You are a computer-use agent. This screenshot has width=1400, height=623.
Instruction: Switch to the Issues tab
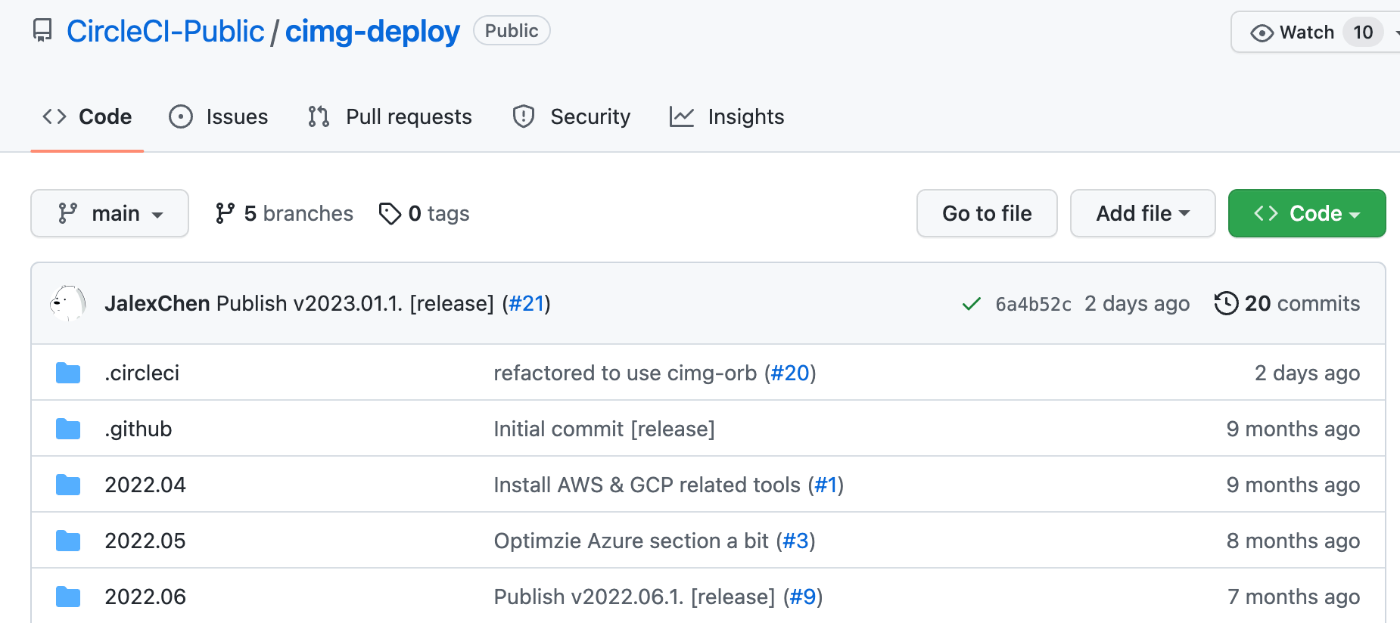[218, 116]
